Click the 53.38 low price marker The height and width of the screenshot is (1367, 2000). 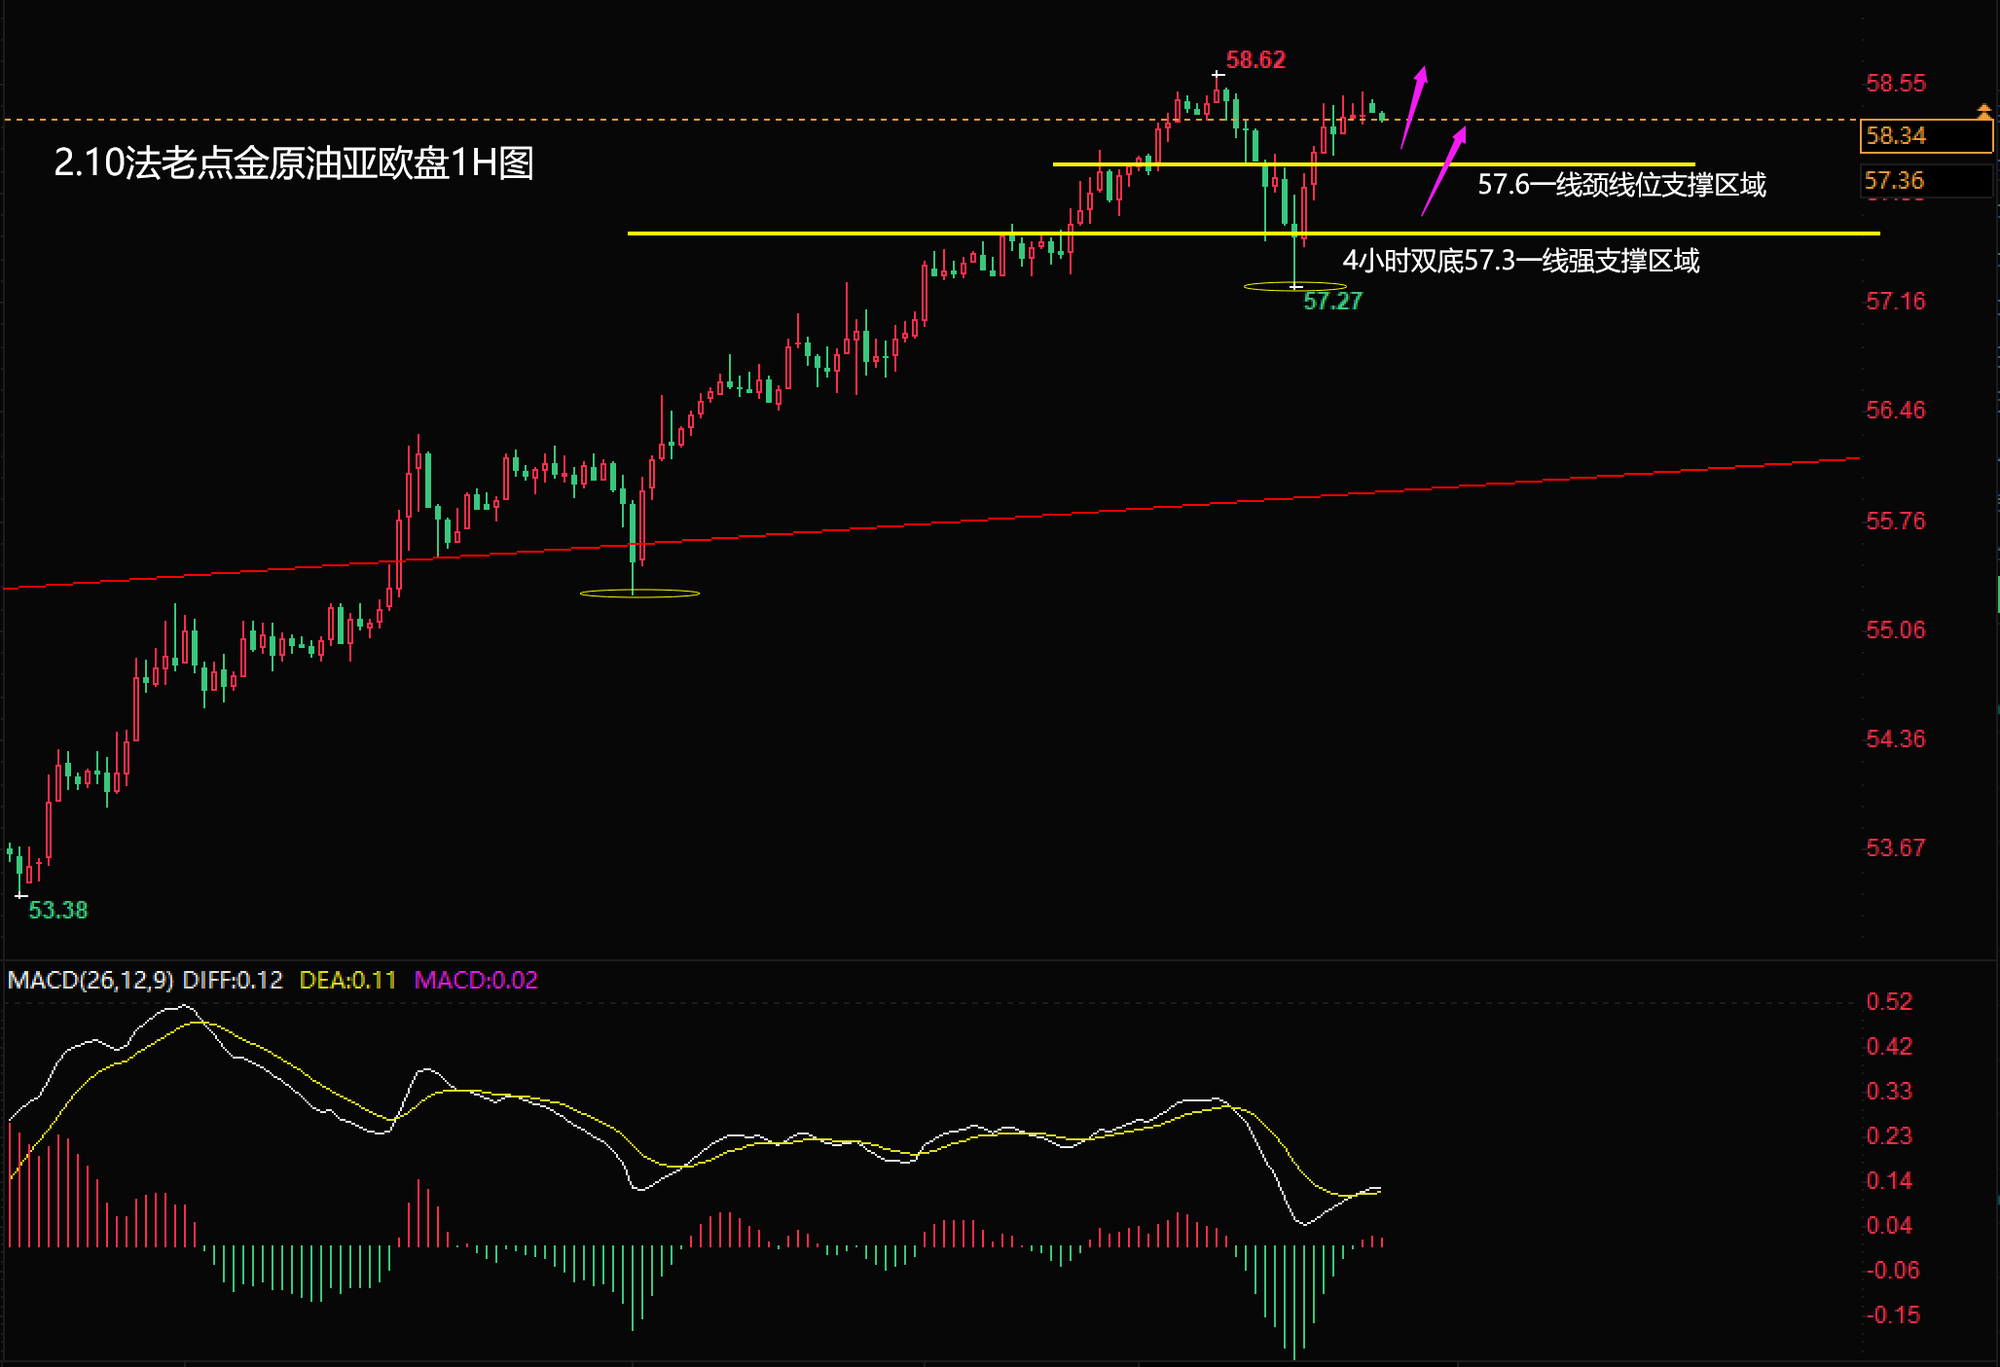coord(58,910)
